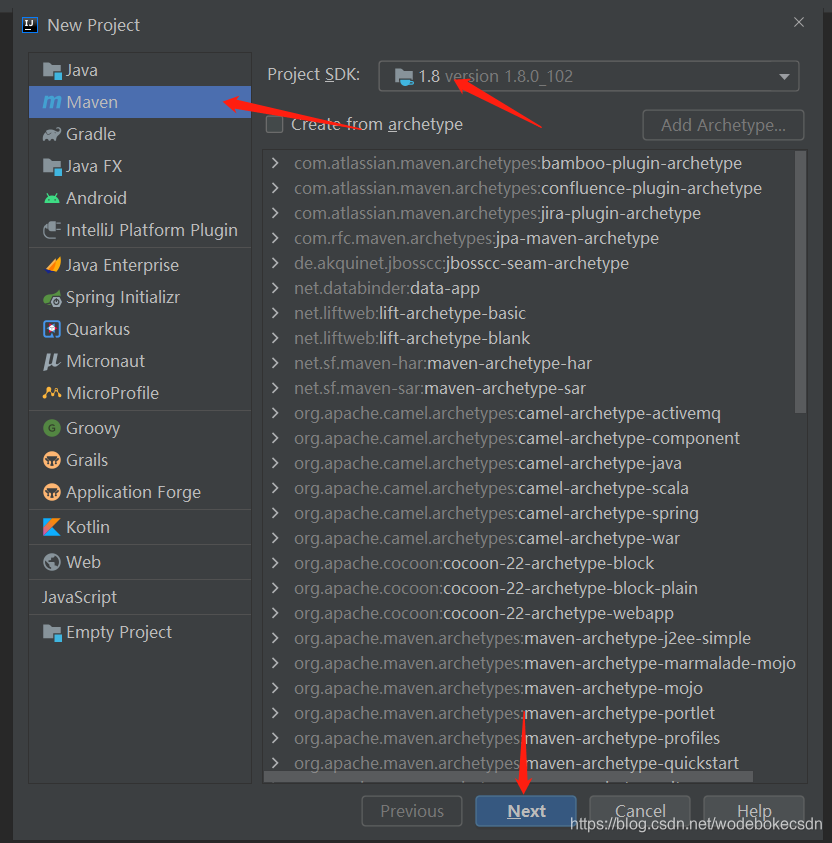Enable Create from archetype checkbox

275,124
